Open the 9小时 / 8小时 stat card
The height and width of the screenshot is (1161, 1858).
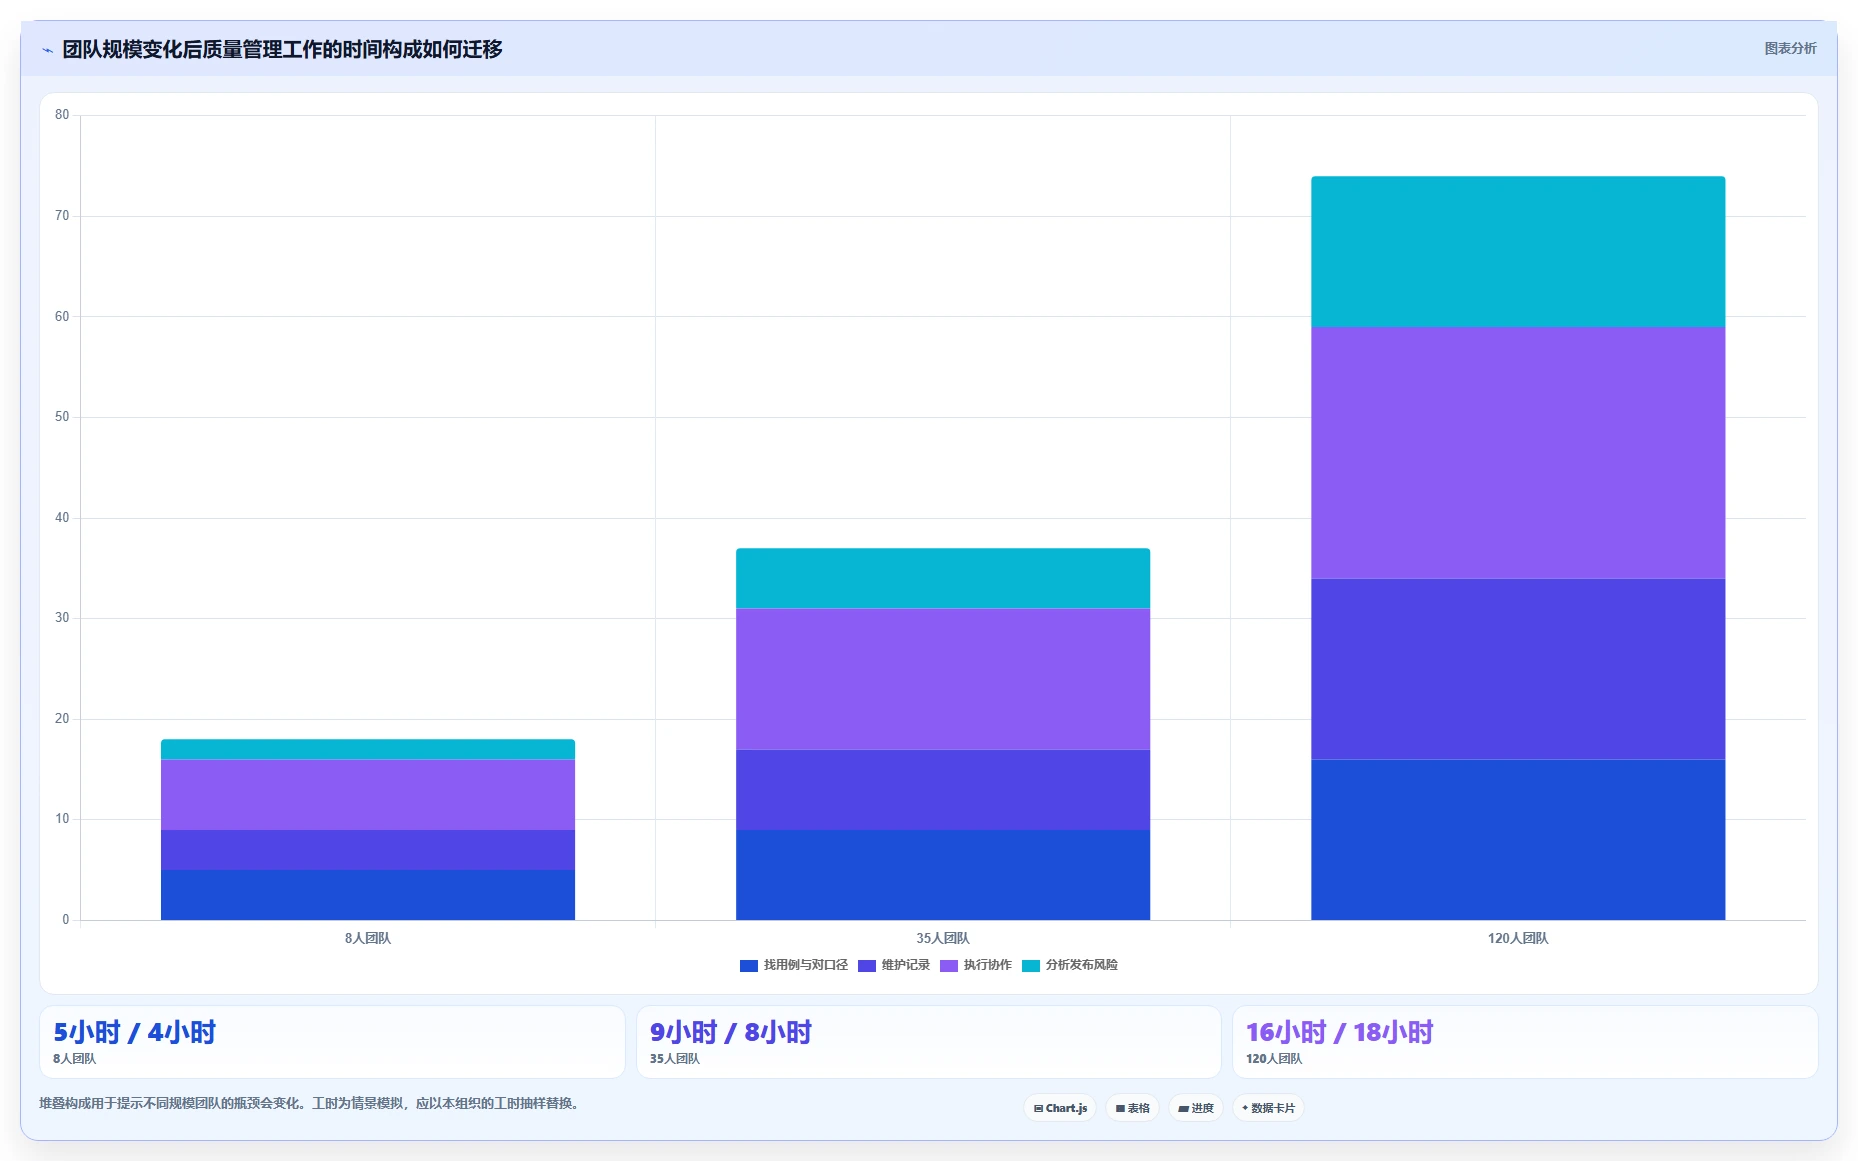pyautogui.click(x=929, y=1042)
